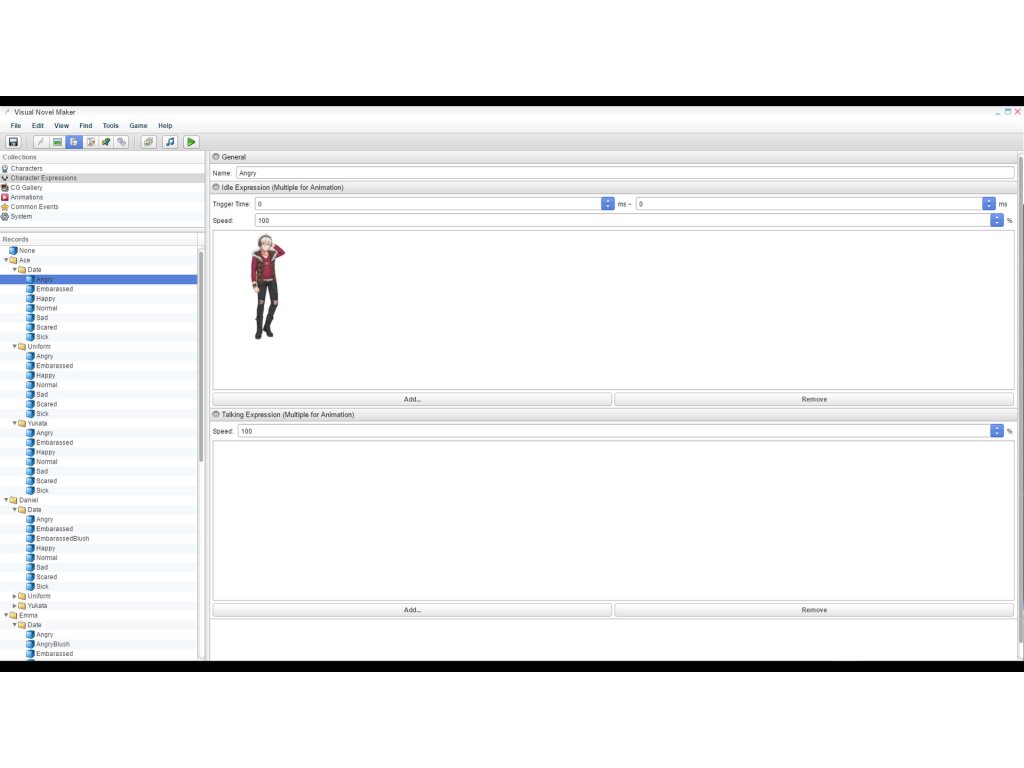The height and width of the screenshot is (768, 1024).
Task: Open the landscape picture toolbar icon
Action: pyautogui.click(x=57, y=142)
